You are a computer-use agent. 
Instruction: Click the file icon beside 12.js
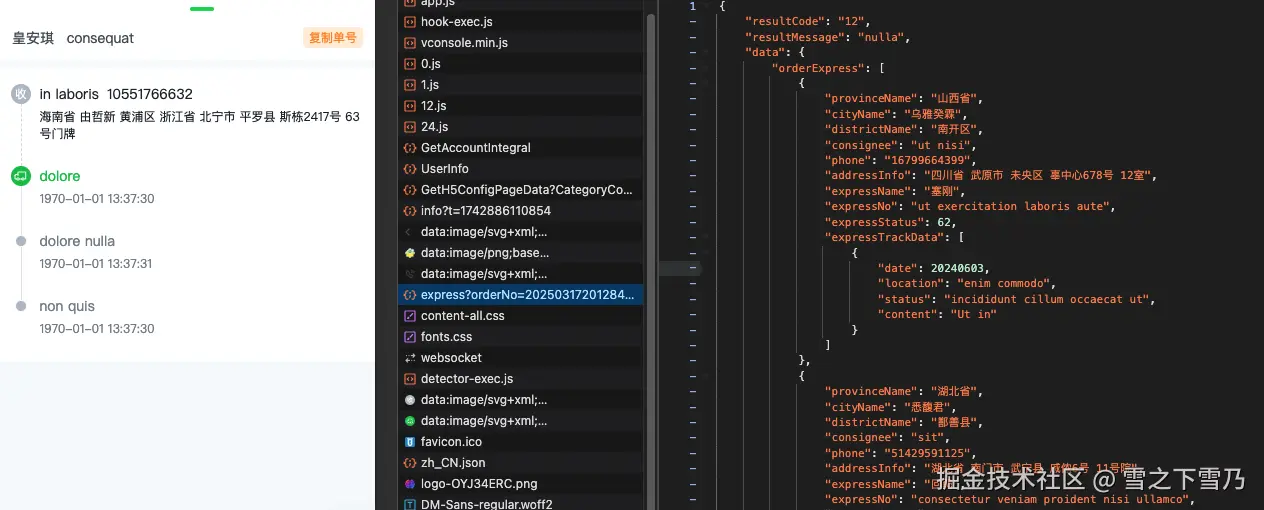410,105
